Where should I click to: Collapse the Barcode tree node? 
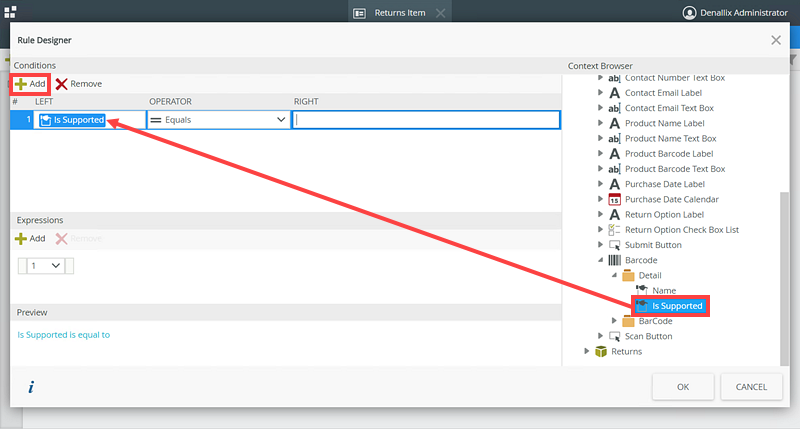point(601,260)
